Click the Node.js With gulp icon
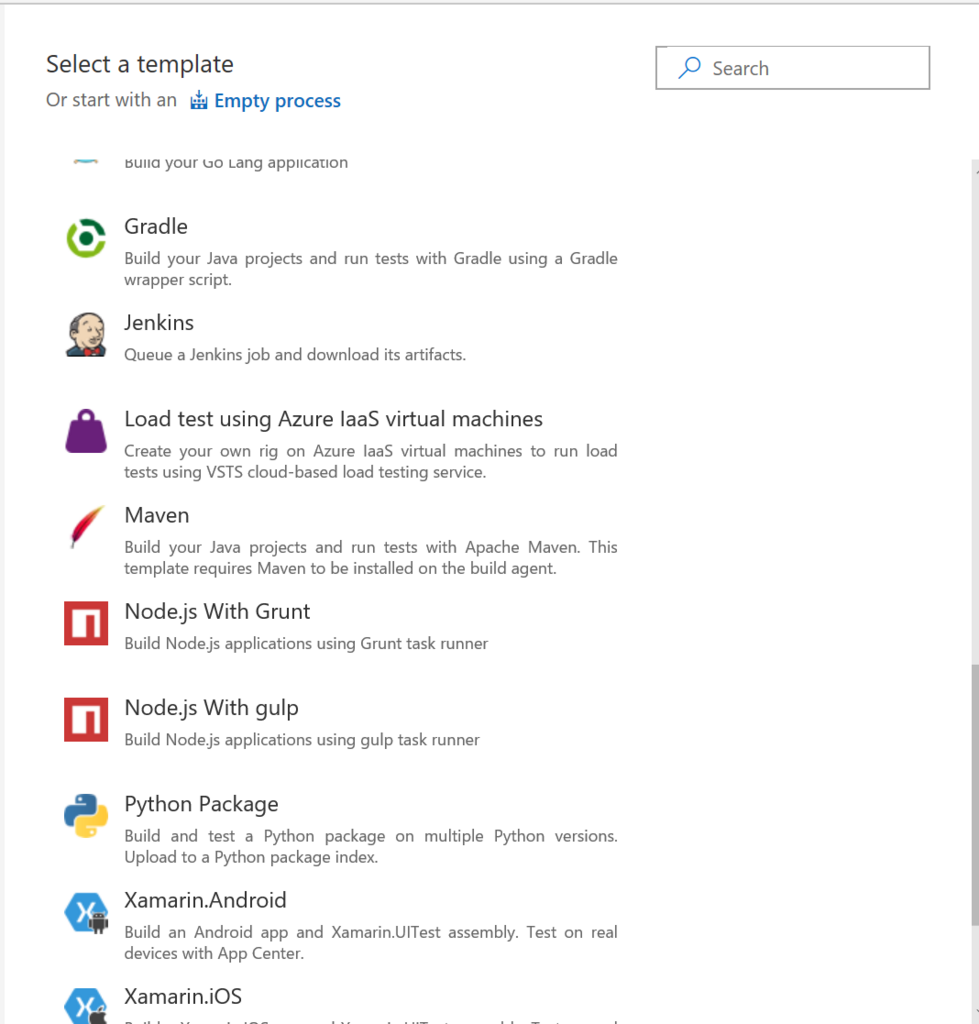The image size is (979, 1024). click(86, 720)
